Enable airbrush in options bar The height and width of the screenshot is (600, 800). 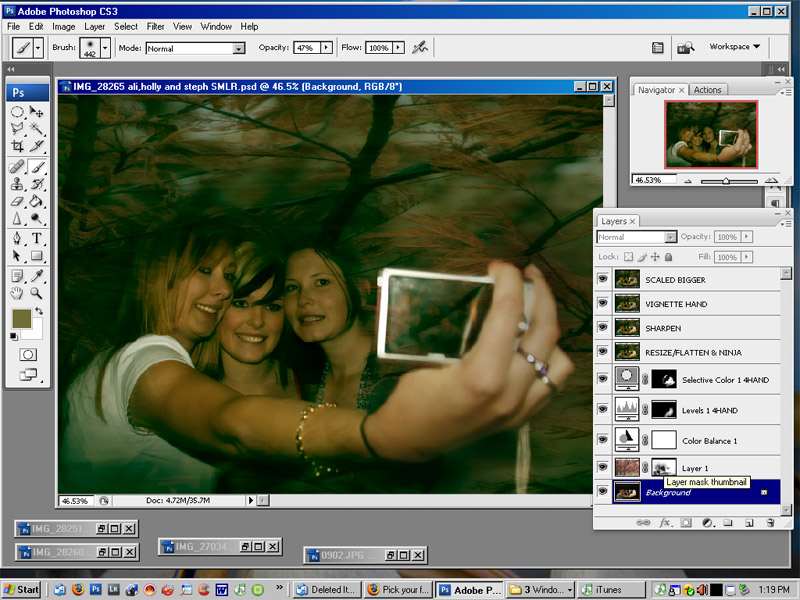coord(420,48)
